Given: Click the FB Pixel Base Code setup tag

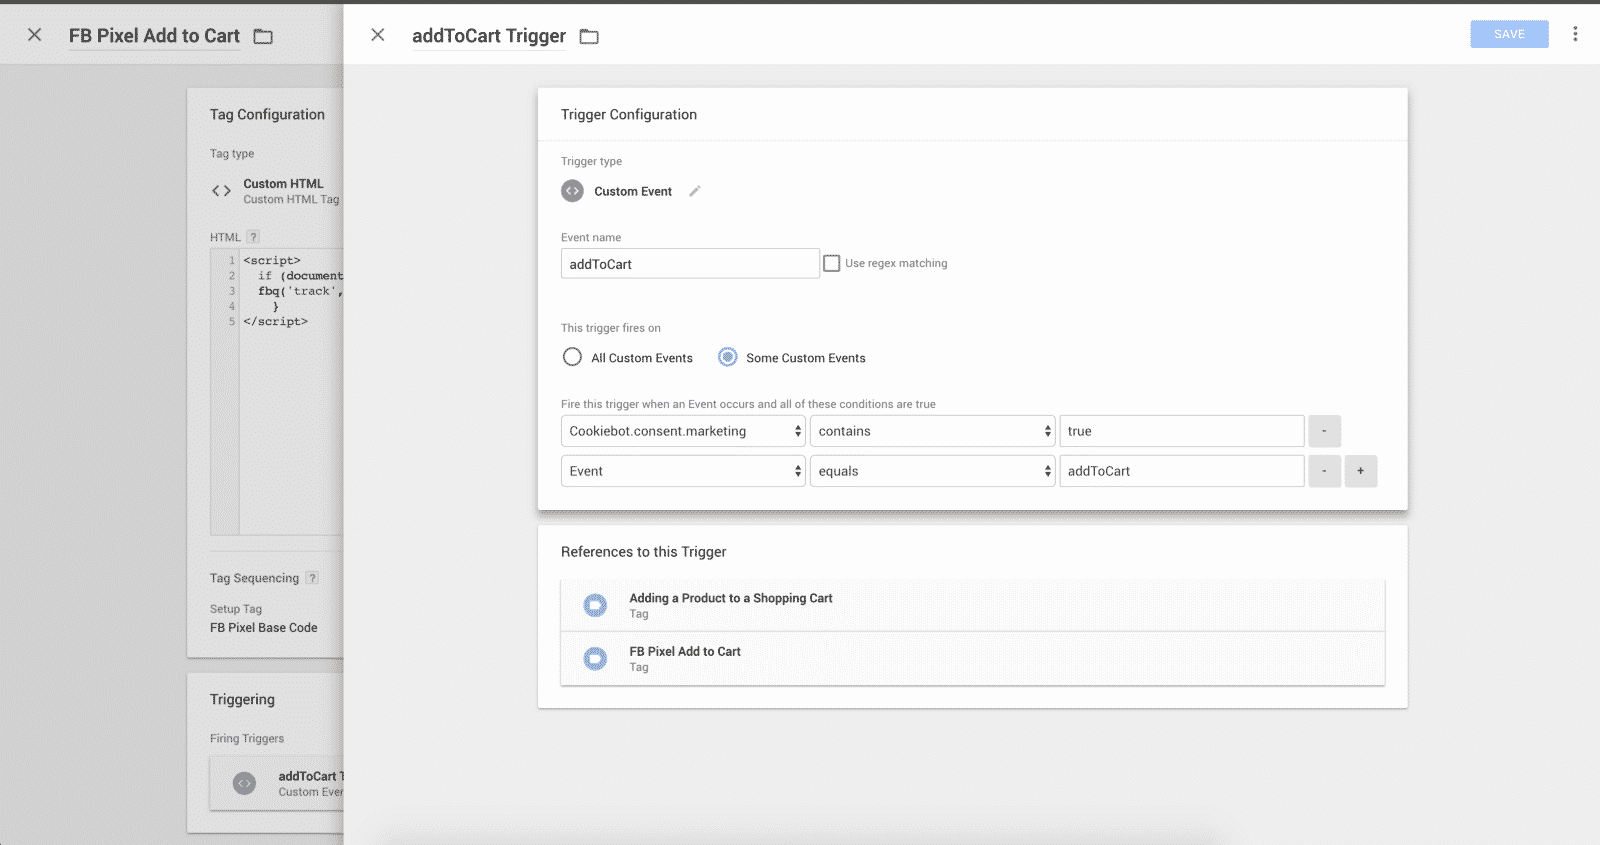Looking at the screenshot, I should (264, 628).
